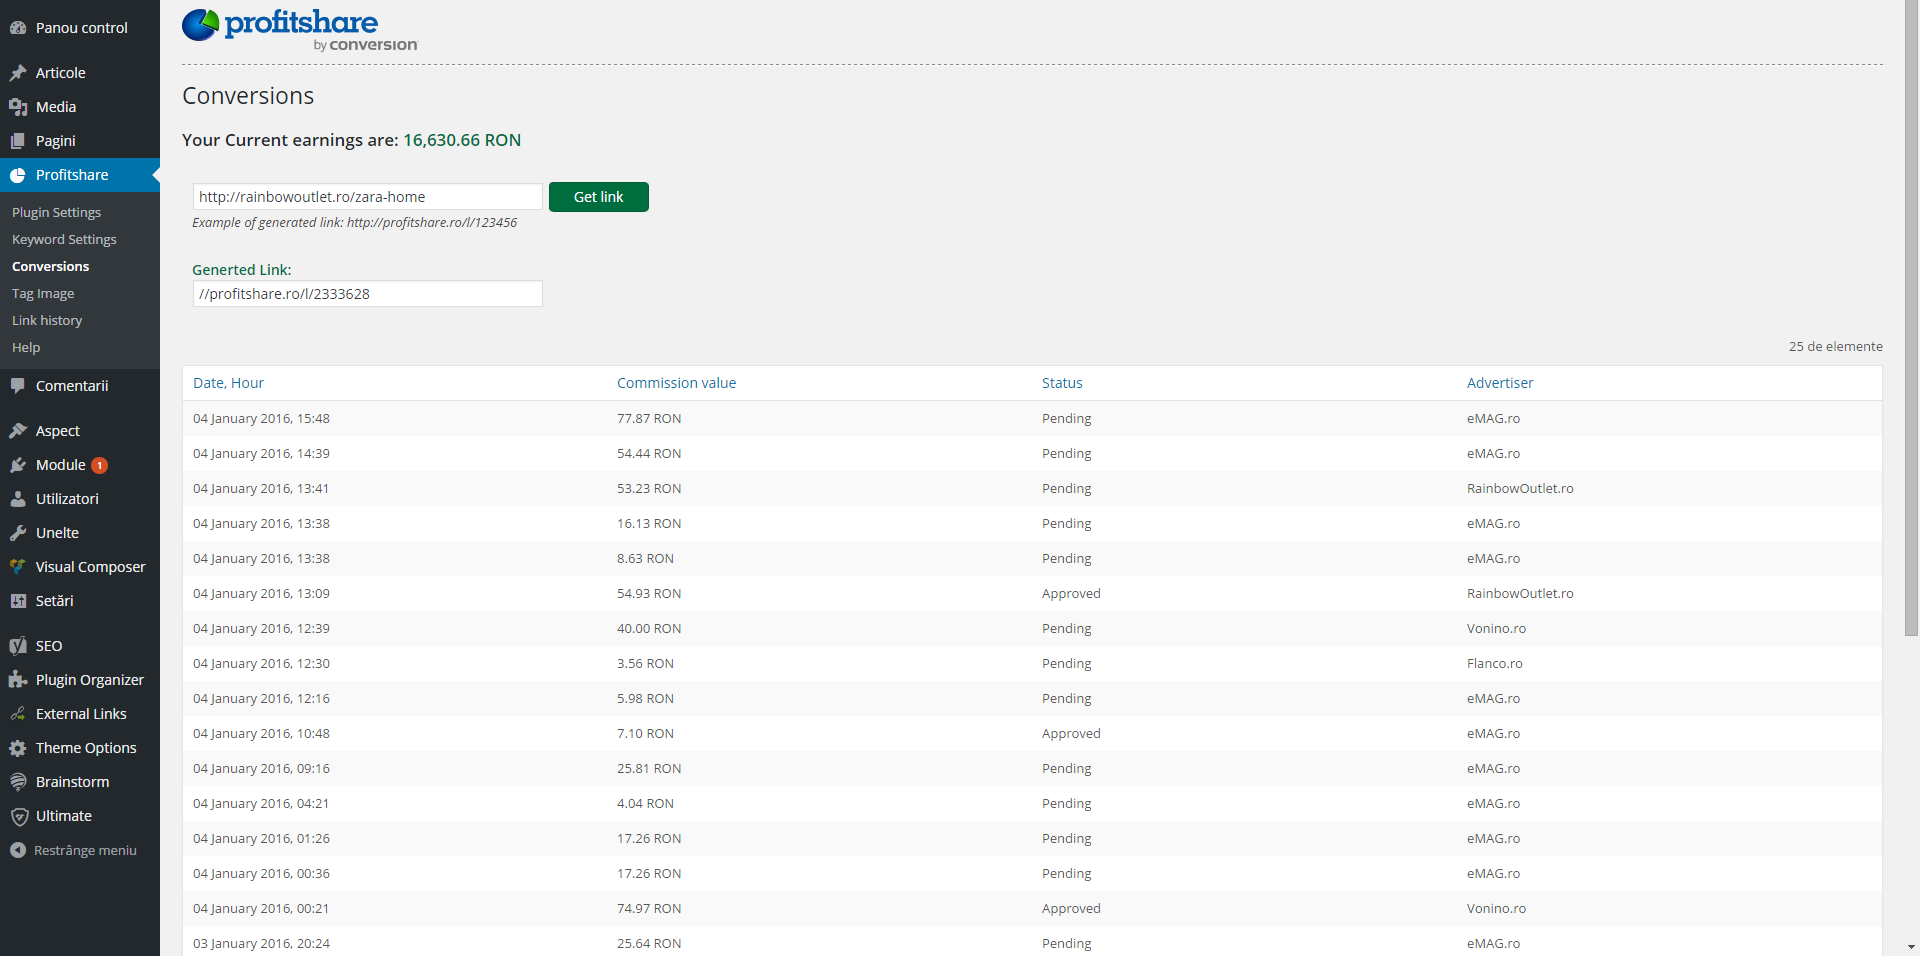Click the Utilizatori user icon

coord(18,499)
